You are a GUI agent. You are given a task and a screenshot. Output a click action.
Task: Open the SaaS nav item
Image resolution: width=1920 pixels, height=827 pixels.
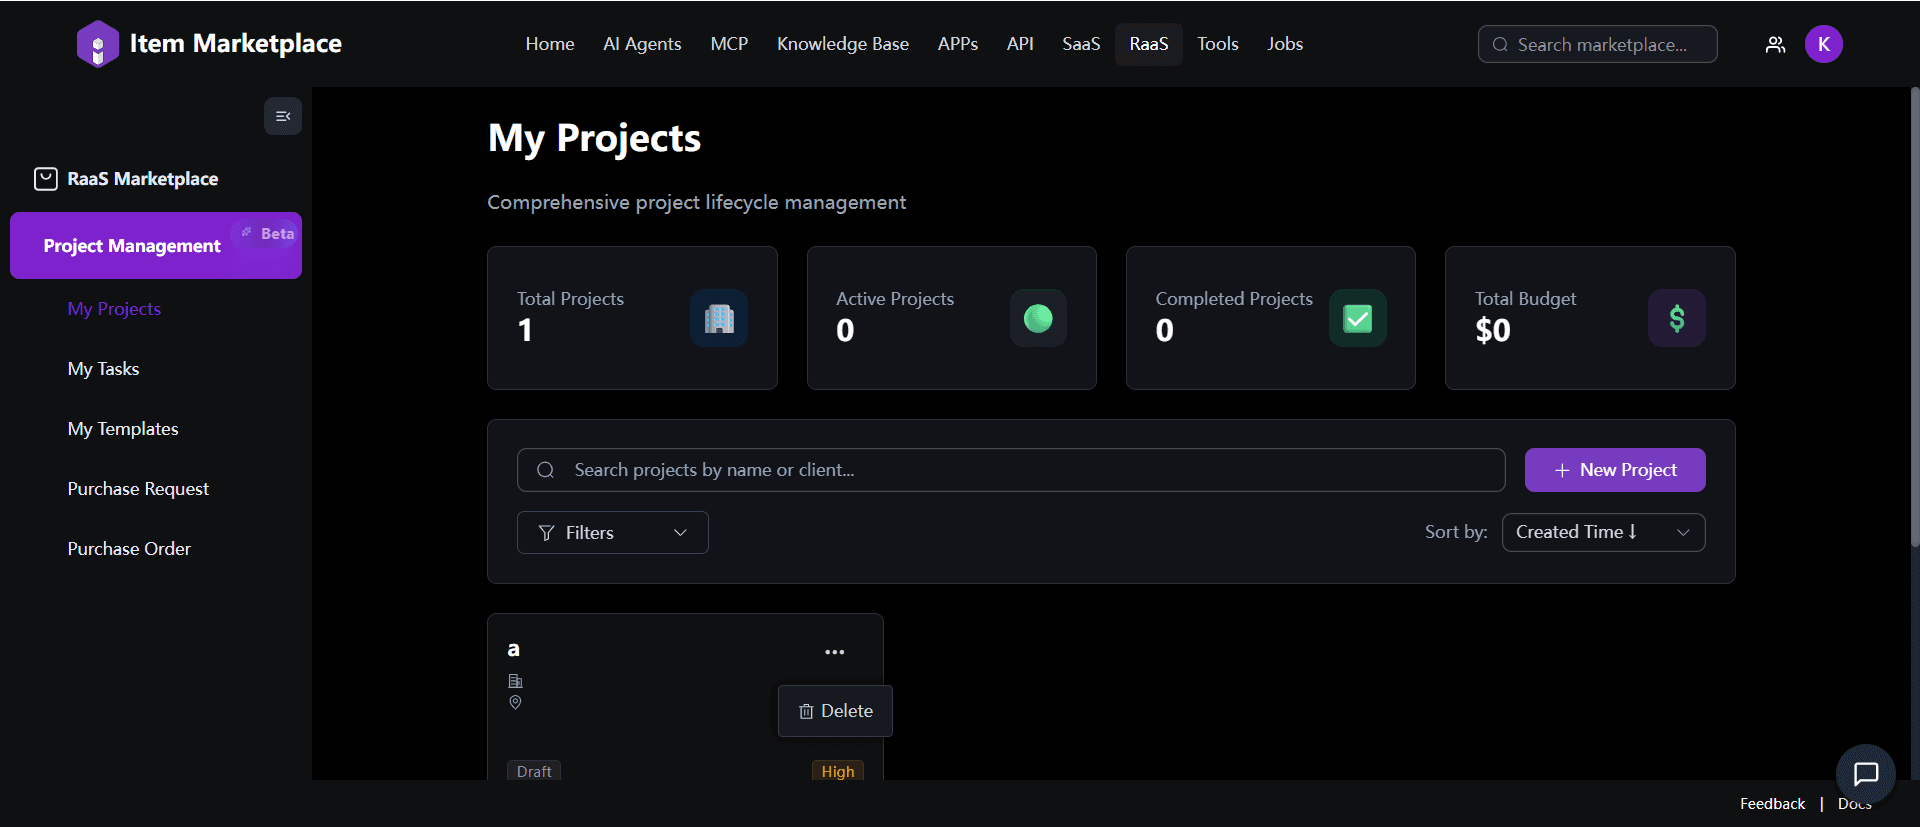pyautogui.click(x=1081, y=44)
